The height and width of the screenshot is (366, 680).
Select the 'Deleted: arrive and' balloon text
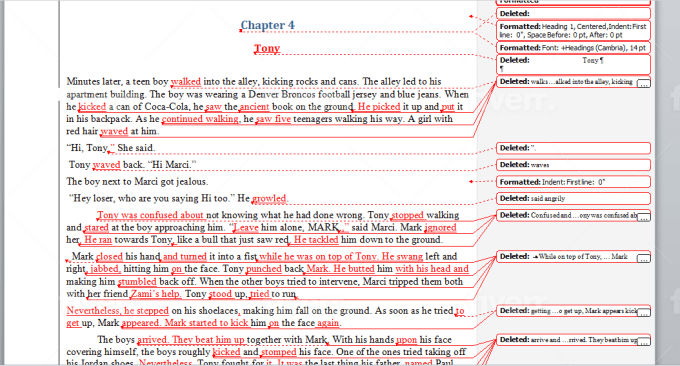[x=568, y=340]
